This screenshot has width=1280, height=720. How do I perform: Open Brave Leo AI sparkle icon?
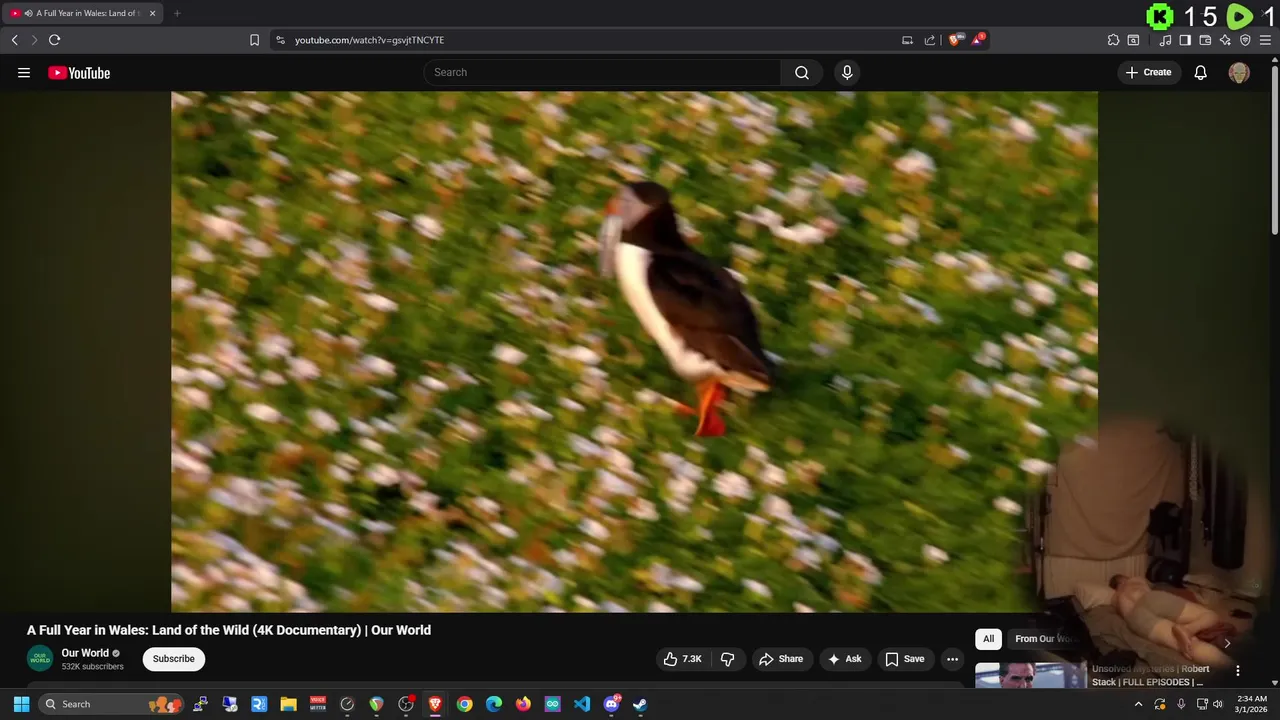coord(1225,40)
